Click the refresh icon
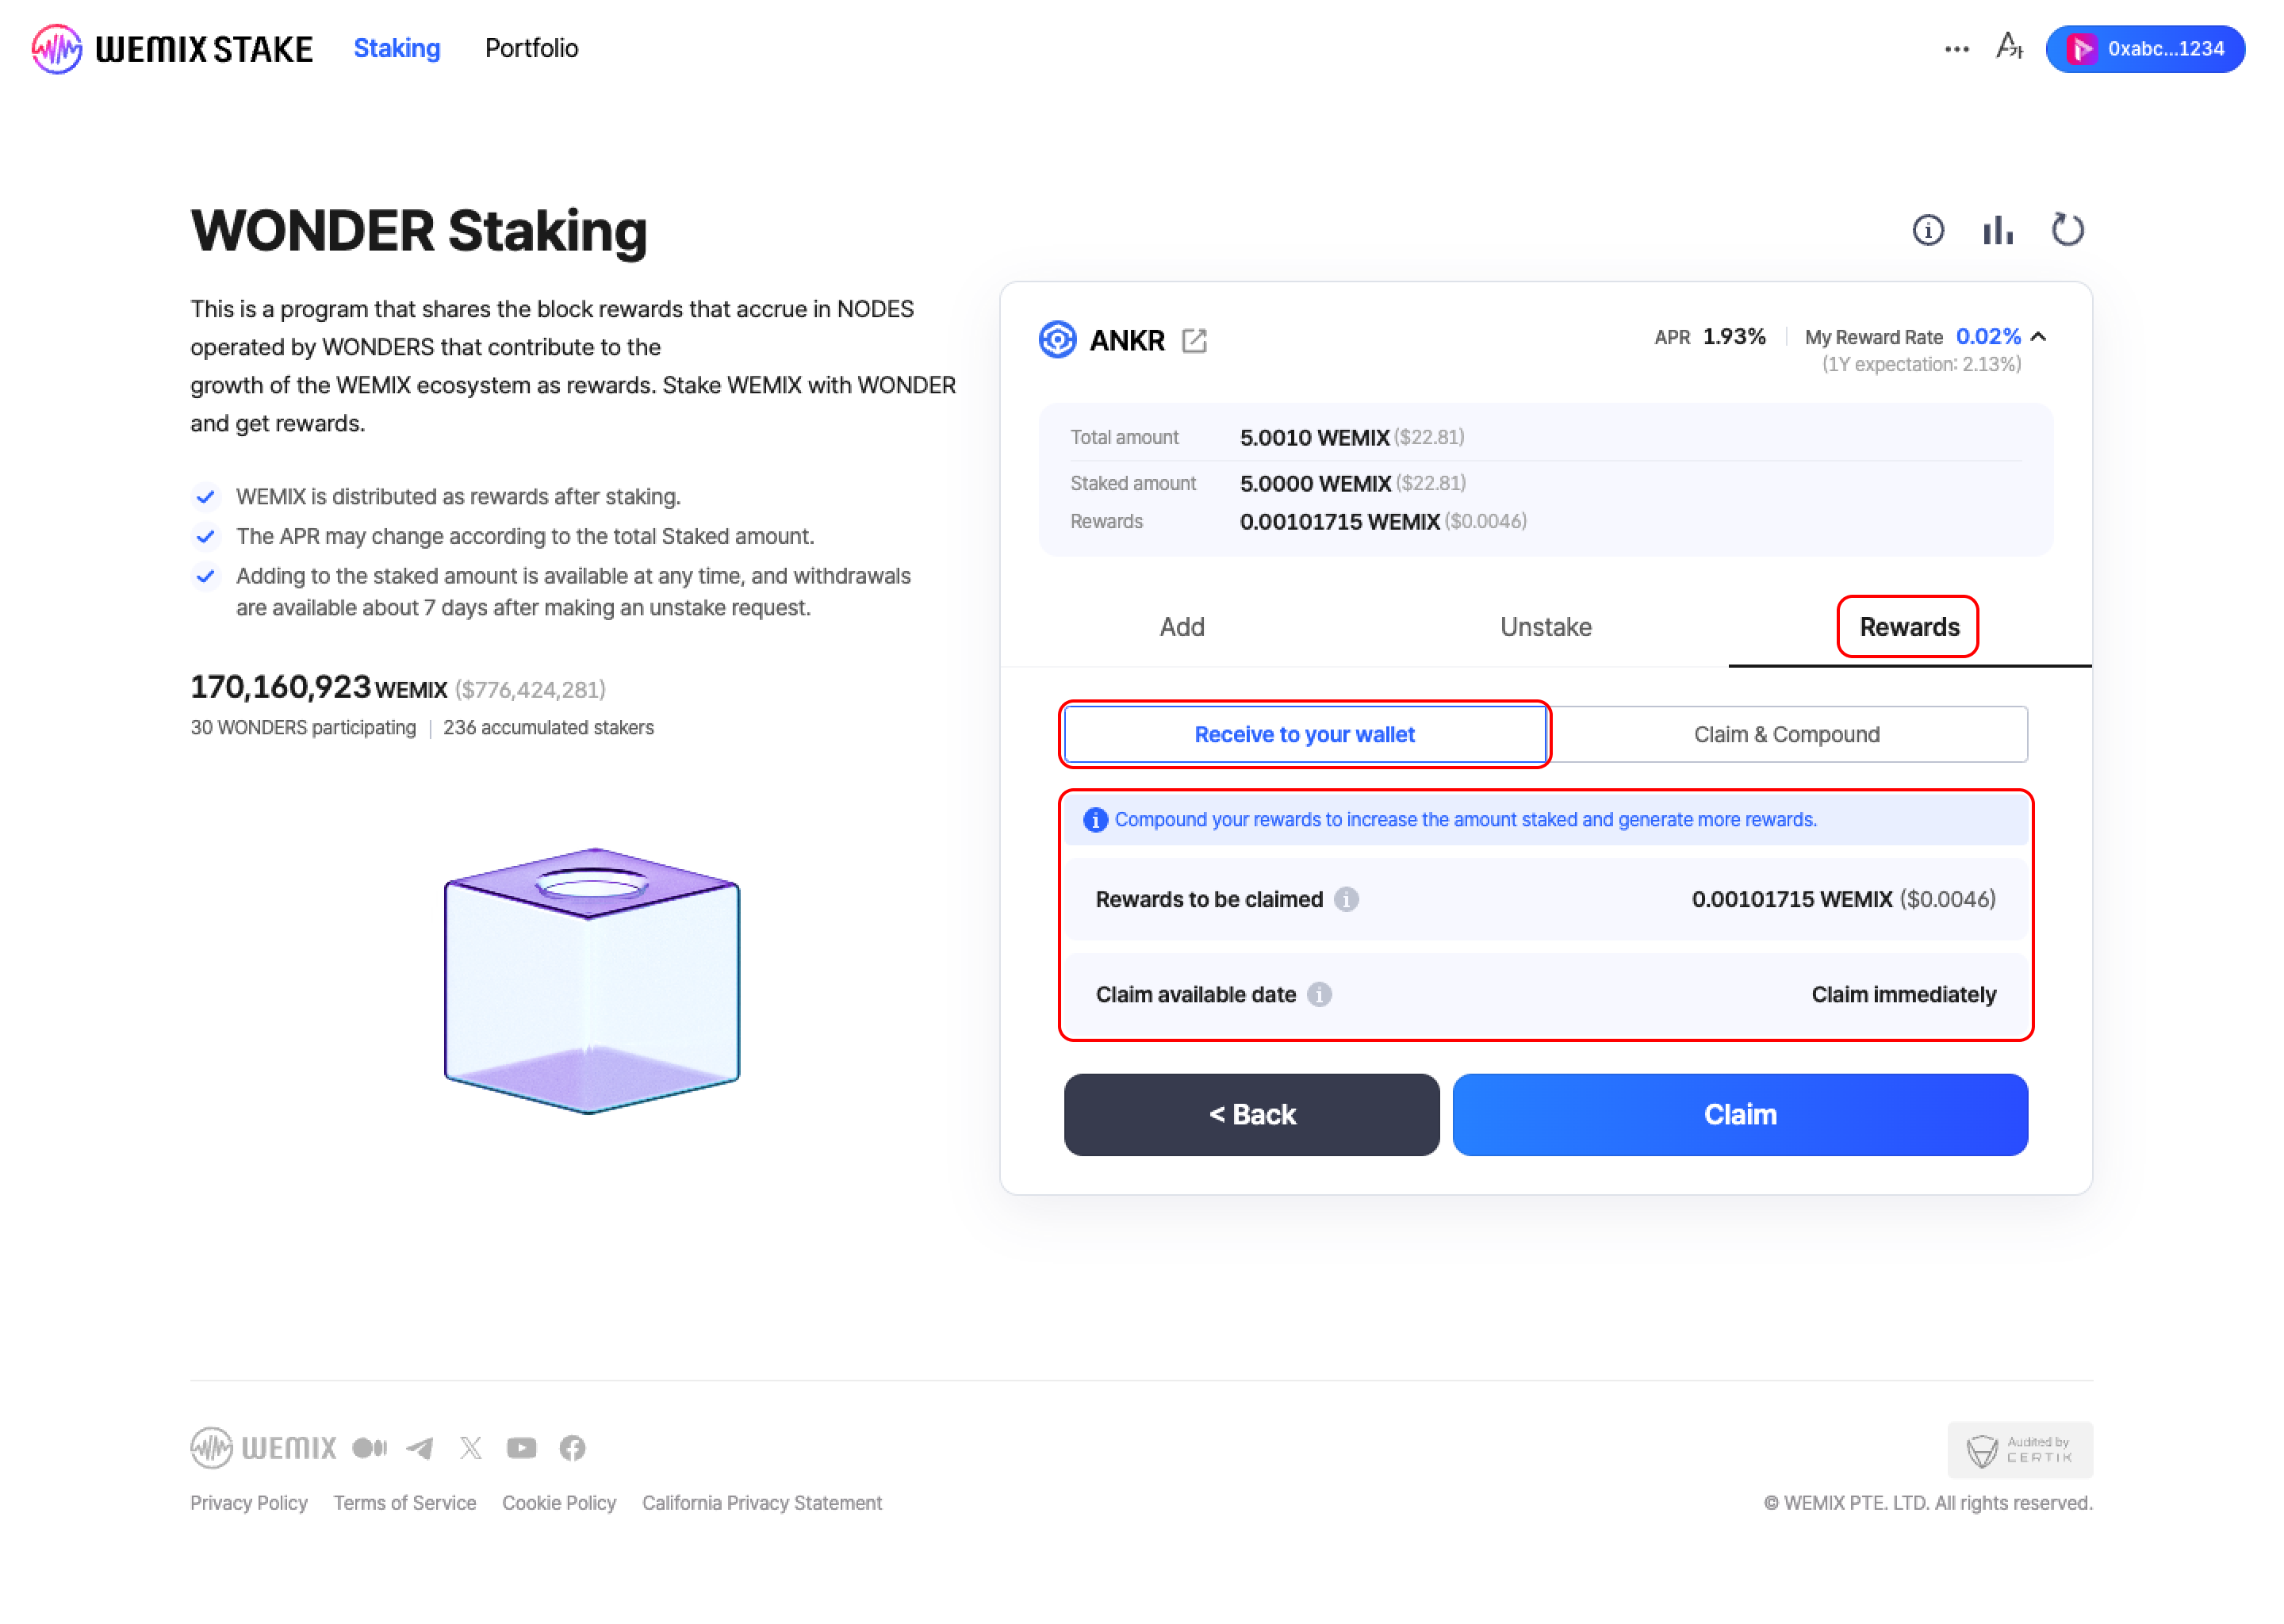 tap(2067, 230)
